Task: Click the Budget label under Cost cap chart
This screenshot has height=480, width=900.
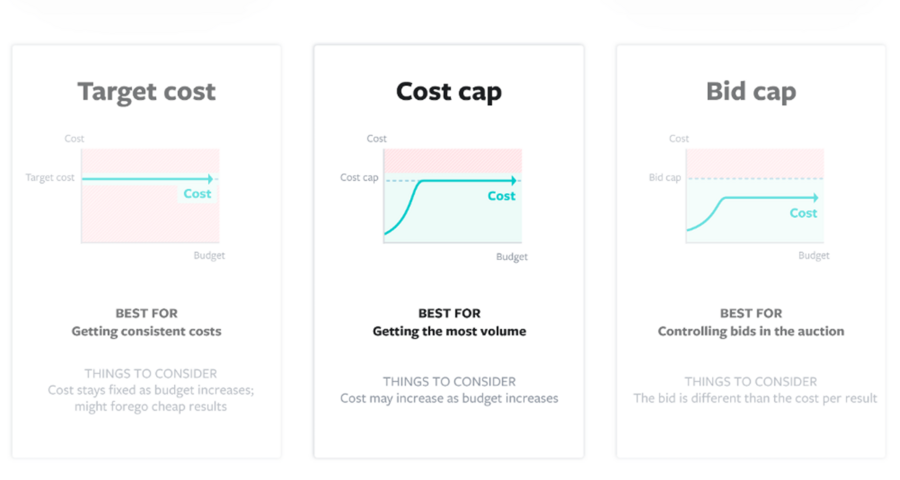Action: point(511,257)
